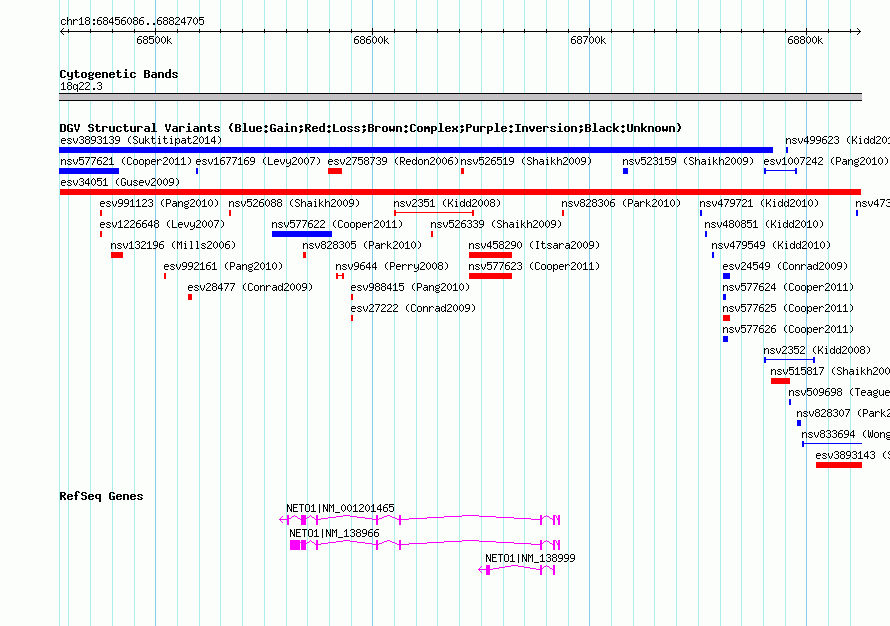Open the NETO1|NM_138999 transcript label
This screenshot has height=626, width=890.
tap(530, 558)
